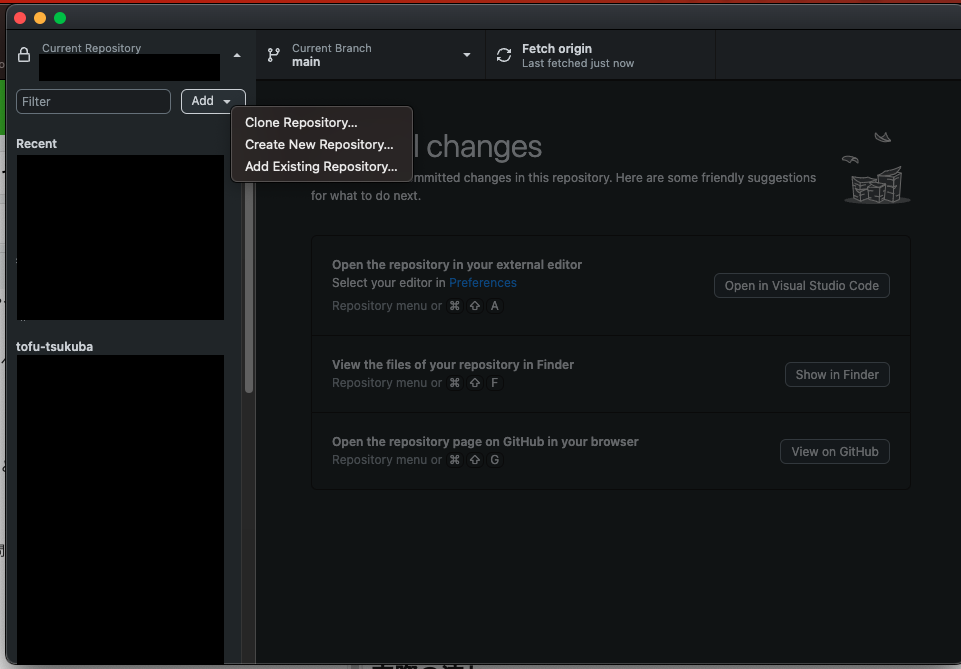Click the Fetch origin sync icon
This screenshot has height=669, width=961.
503,54
